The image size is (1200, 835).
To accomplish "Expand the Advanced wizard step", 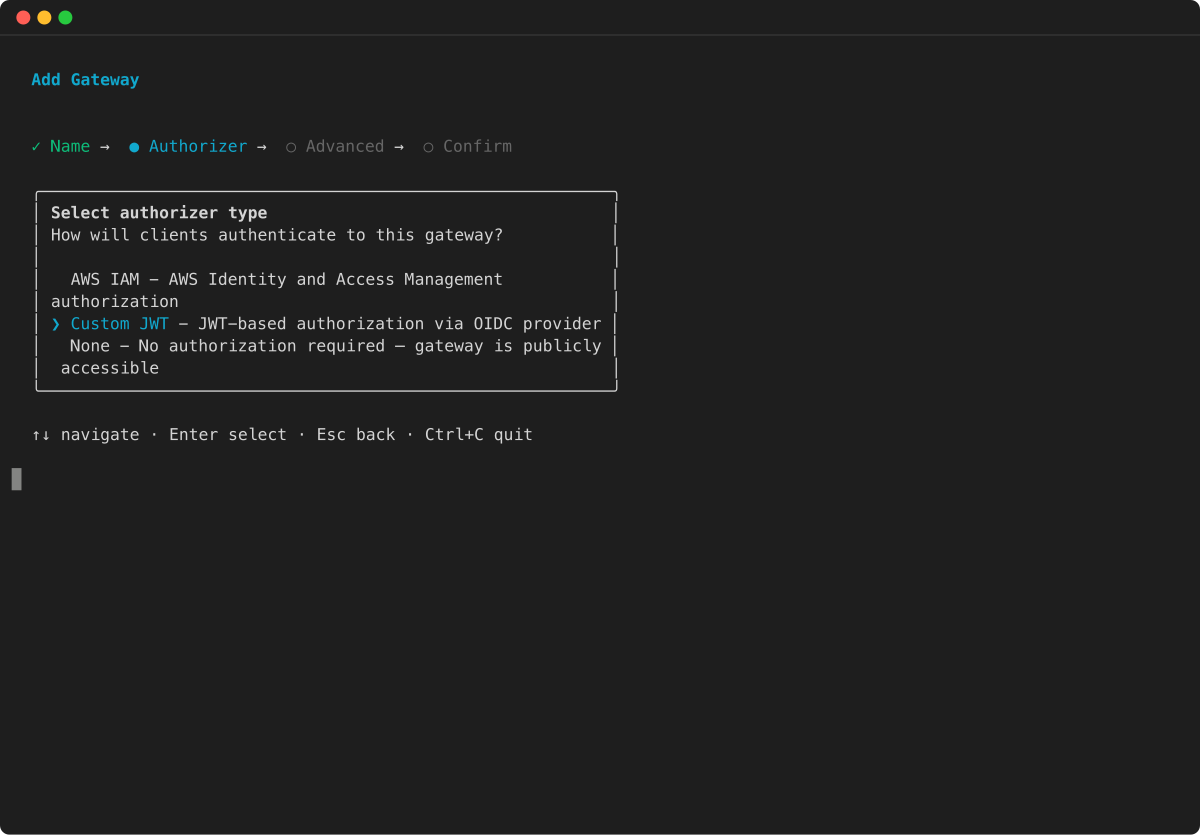I will [x=345, y=146].
